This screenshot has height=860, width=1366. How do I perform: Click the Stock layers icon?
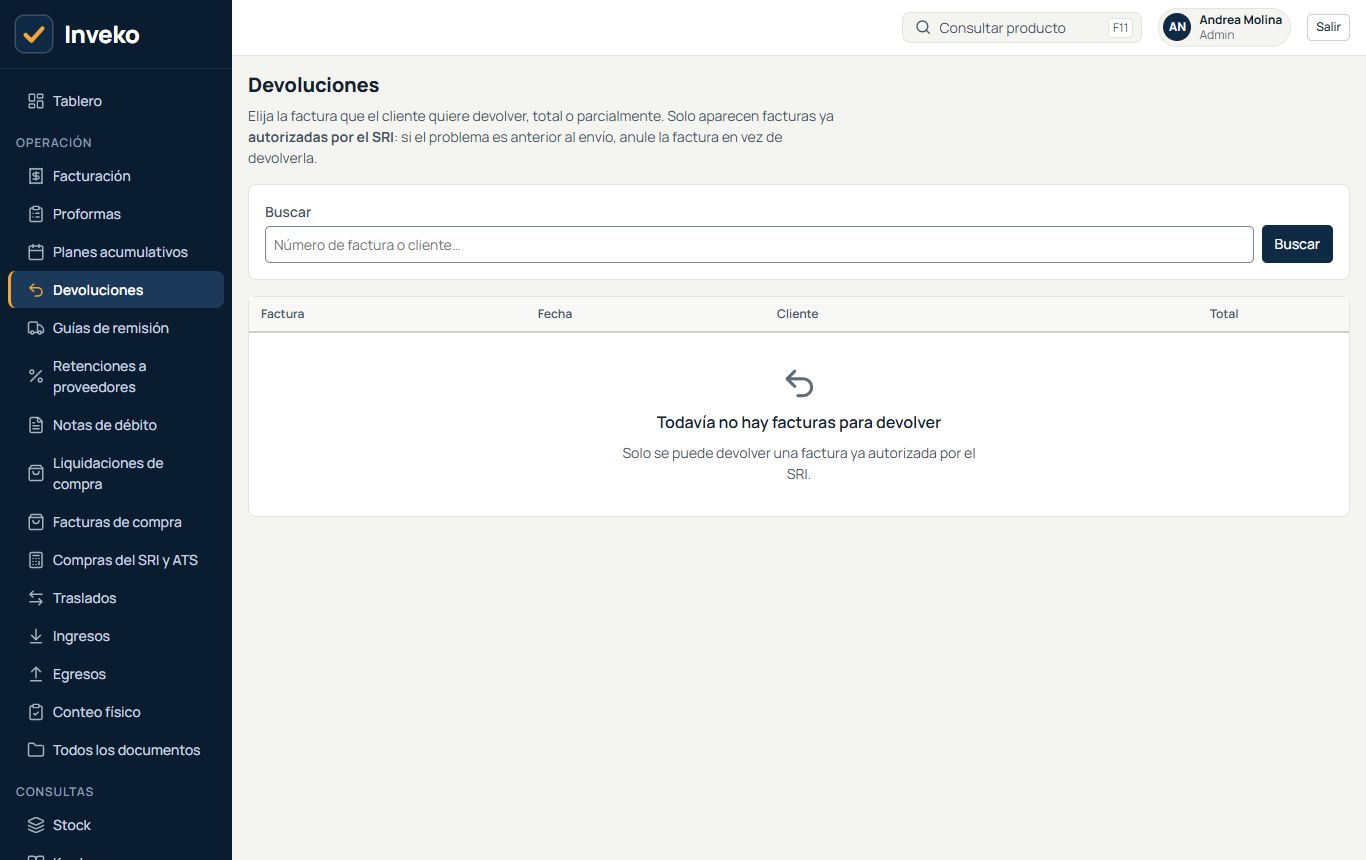click(x=36, y=825)
